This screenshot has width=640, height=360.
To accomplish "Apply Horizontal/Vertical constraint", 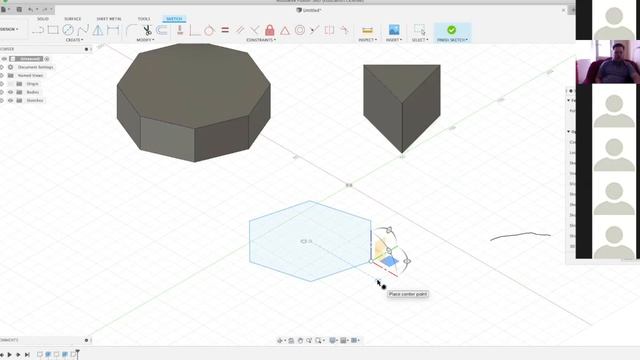I will tap(180, 30).
